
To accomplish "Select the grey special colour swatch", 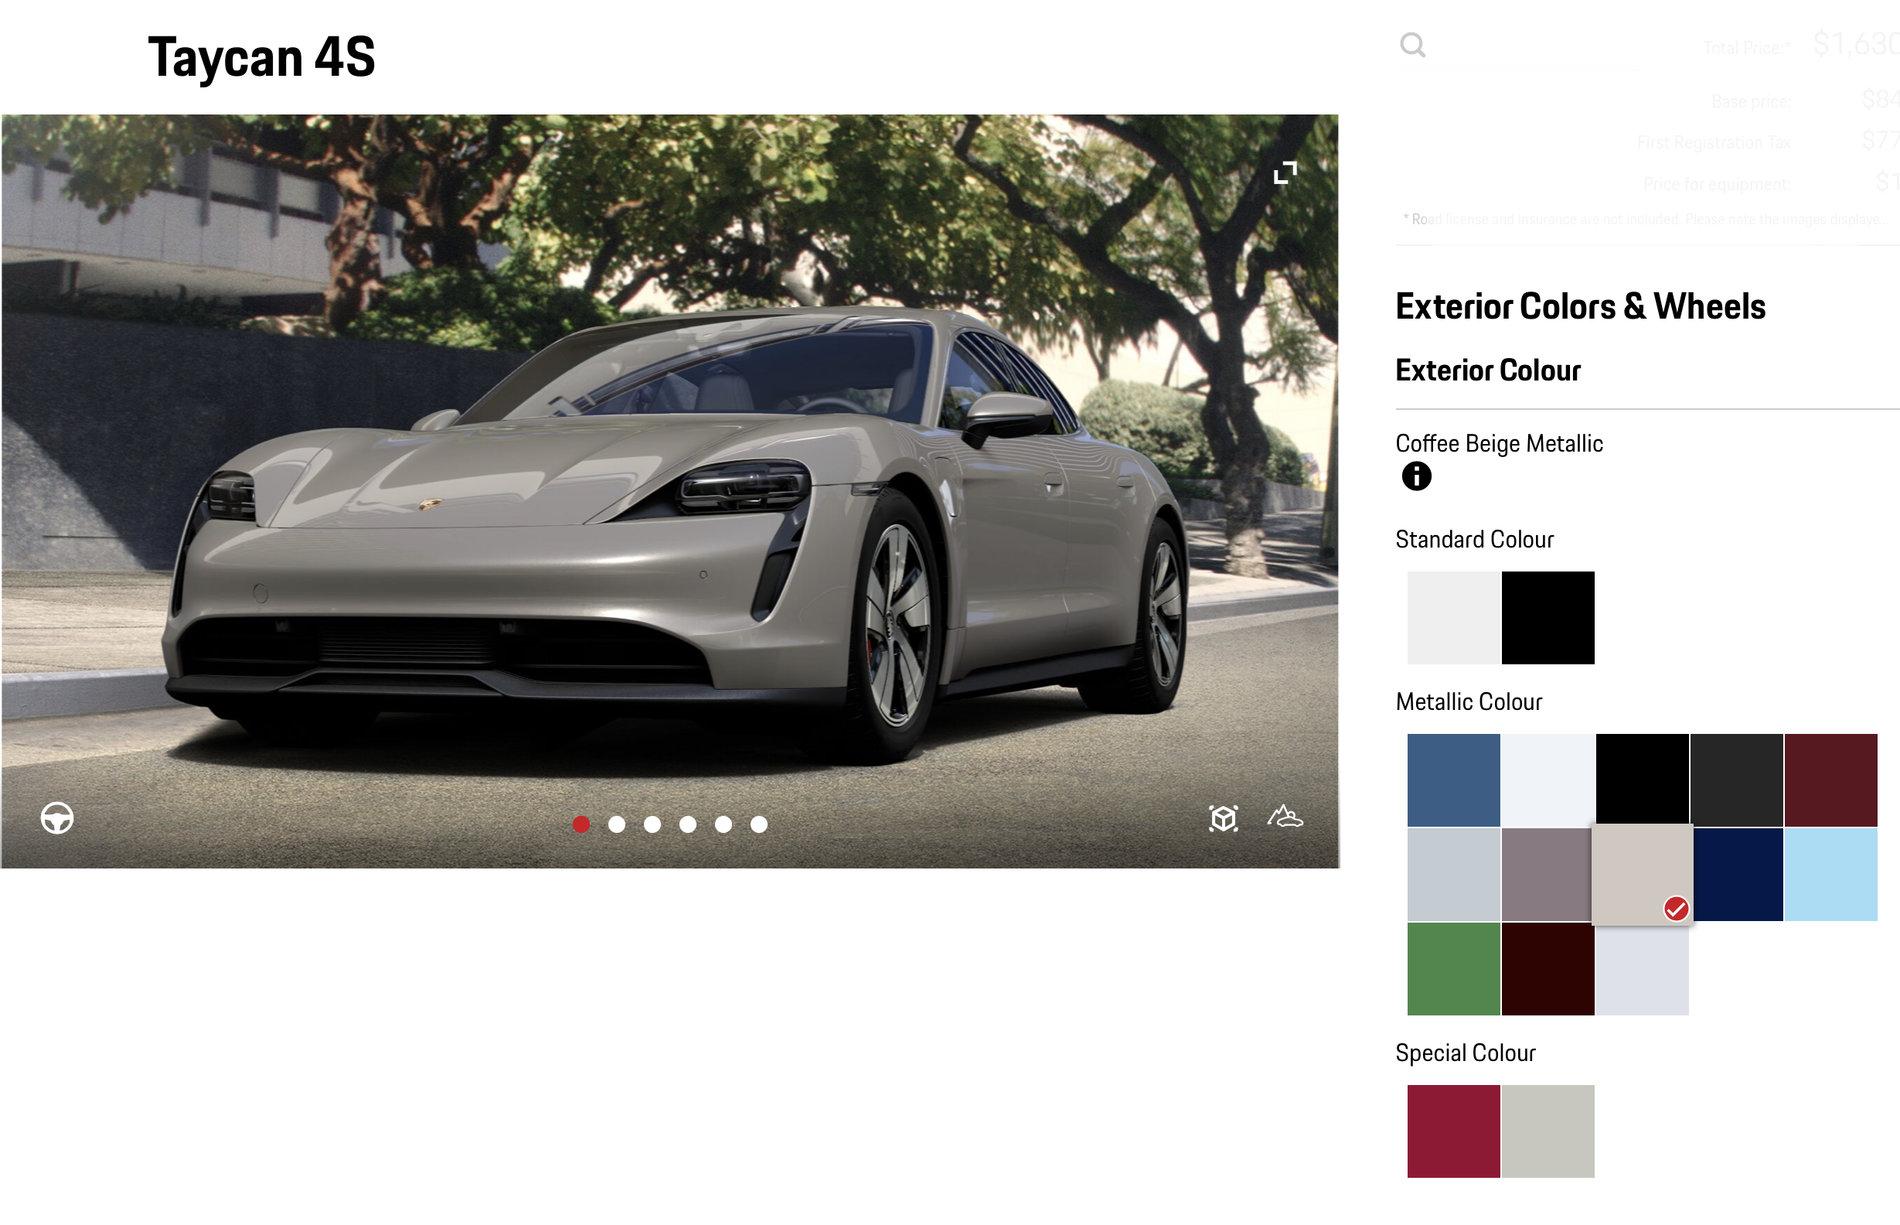I will [1547, 1131].
